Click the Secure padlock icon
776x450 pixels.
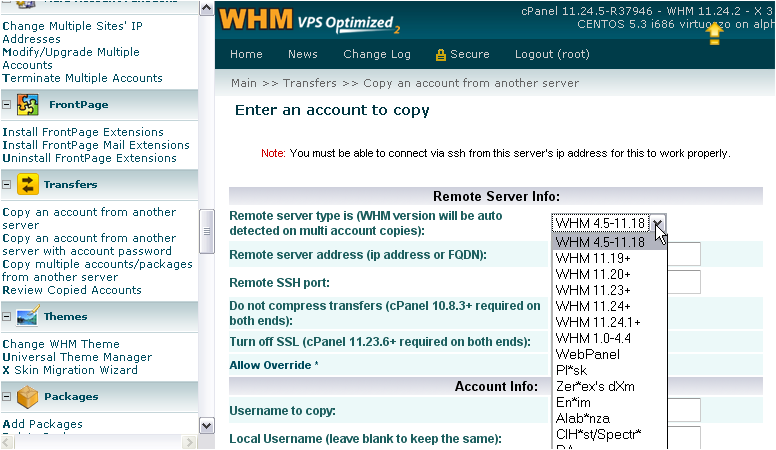coord(440,55)
